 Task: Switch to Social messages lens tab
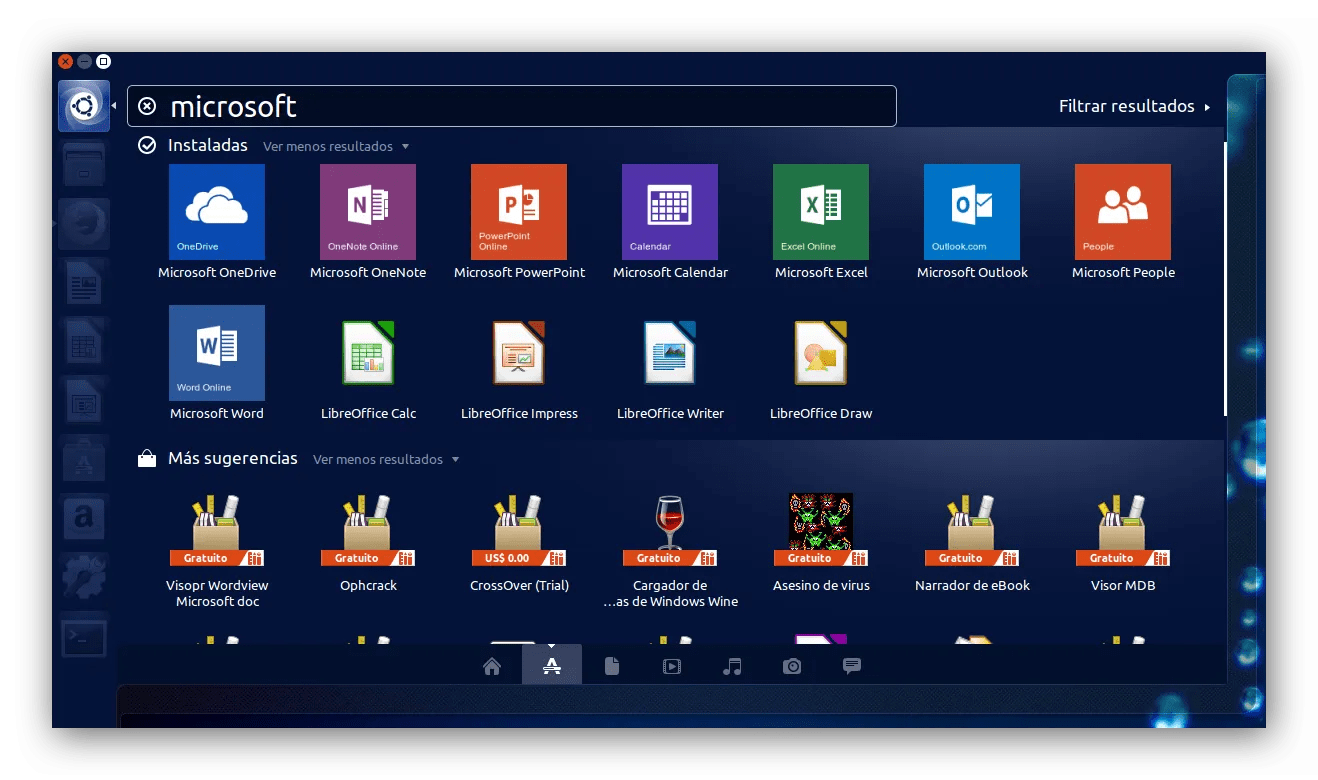tap(852, 666)
